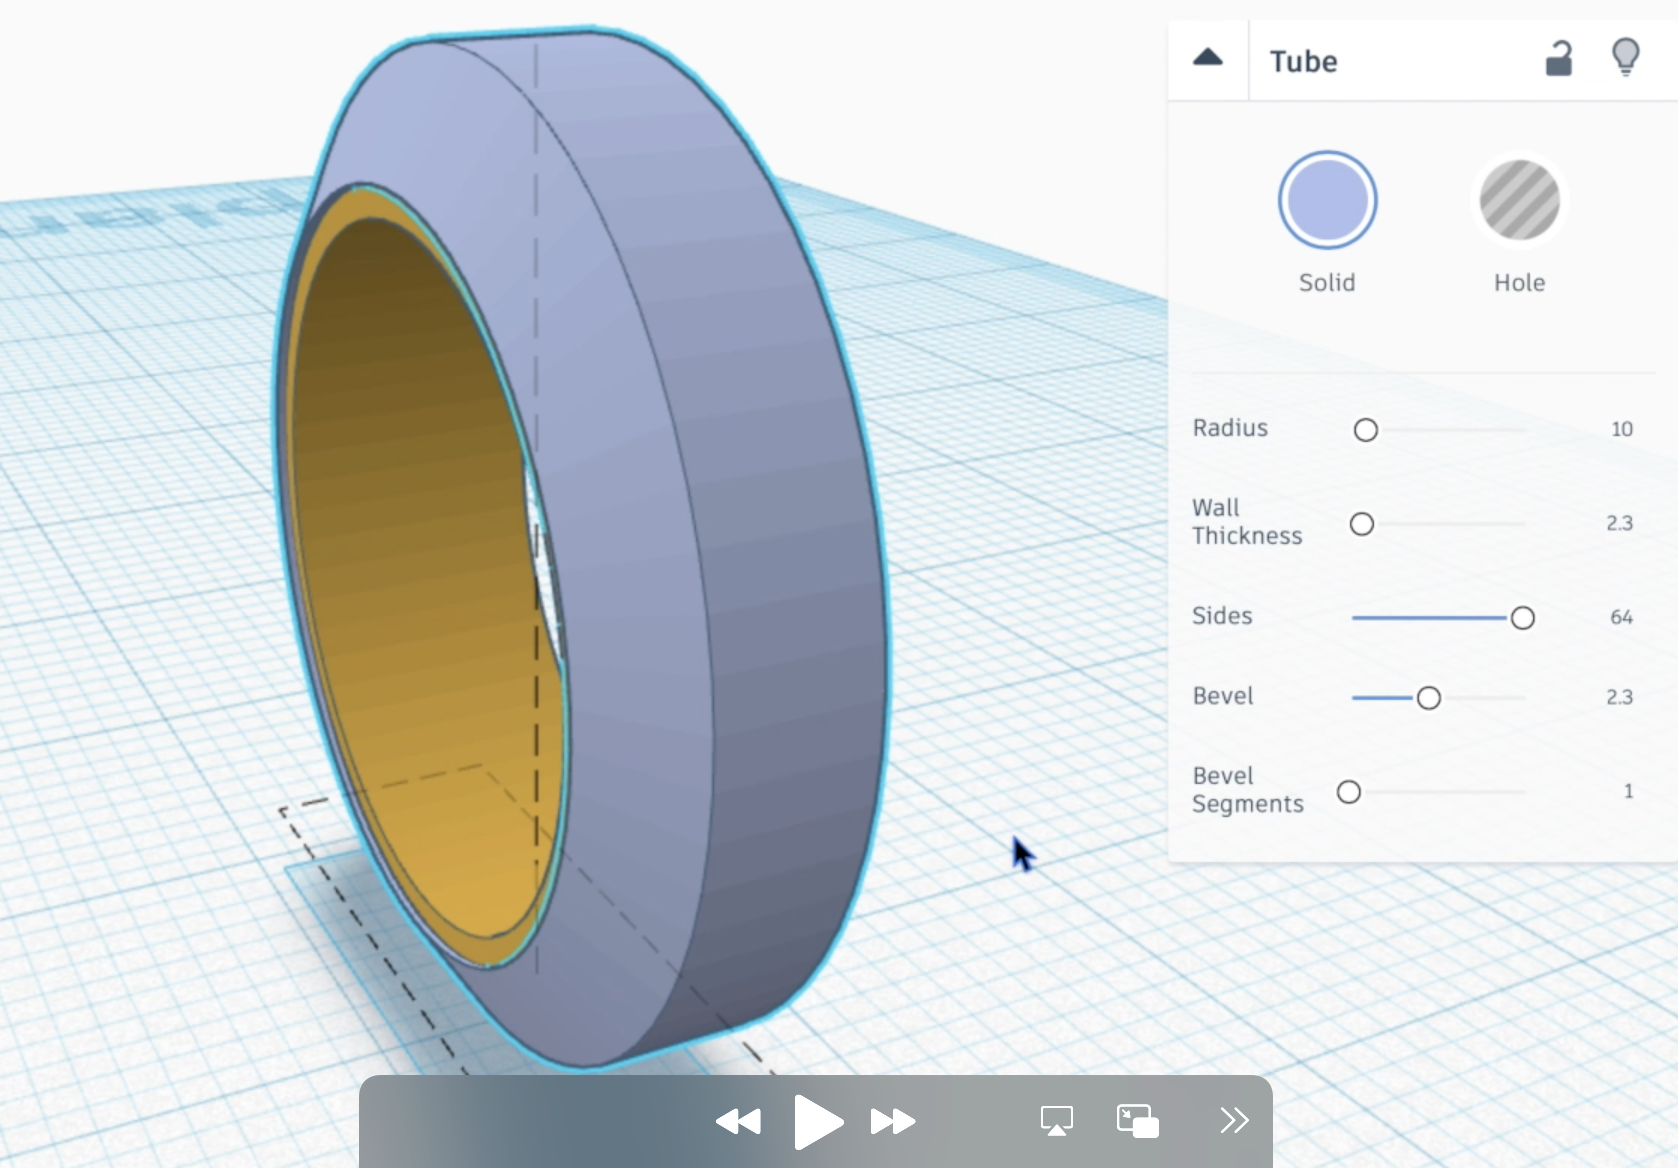Click the Radius slider handle
The height and width of the screenshot is (1168, 1678).
(1366, 430)
